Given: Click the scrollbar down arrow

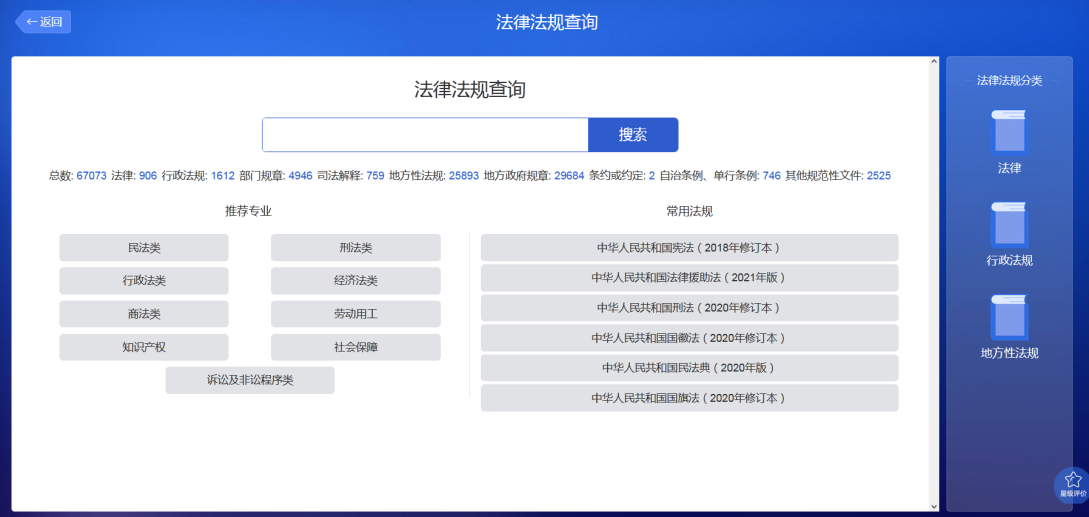Looking at the screenshot, I should click(934, 505).
